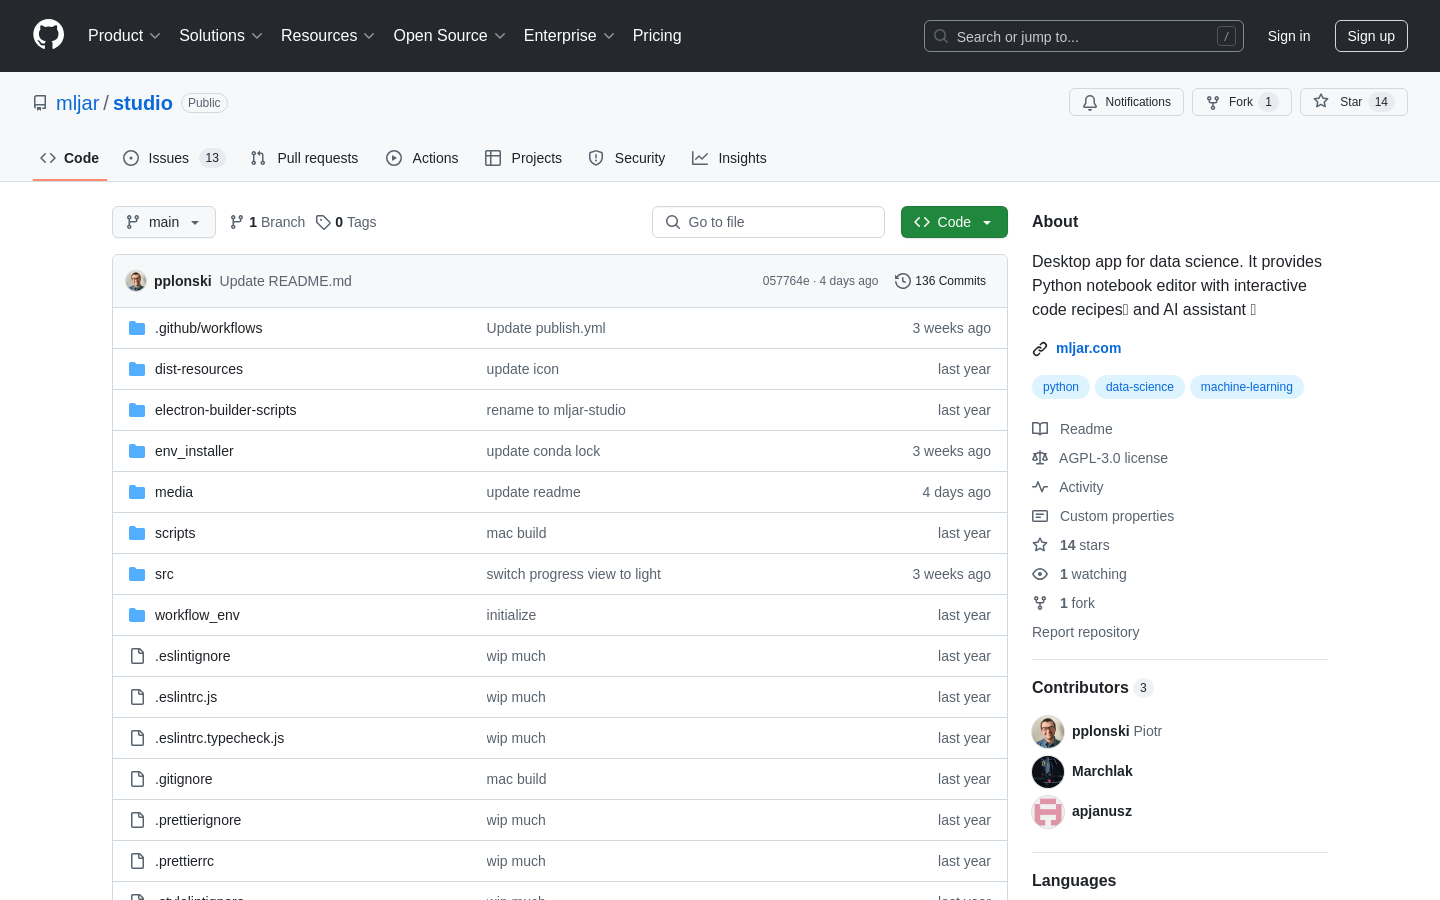Open the Resources dropdown

328,36
